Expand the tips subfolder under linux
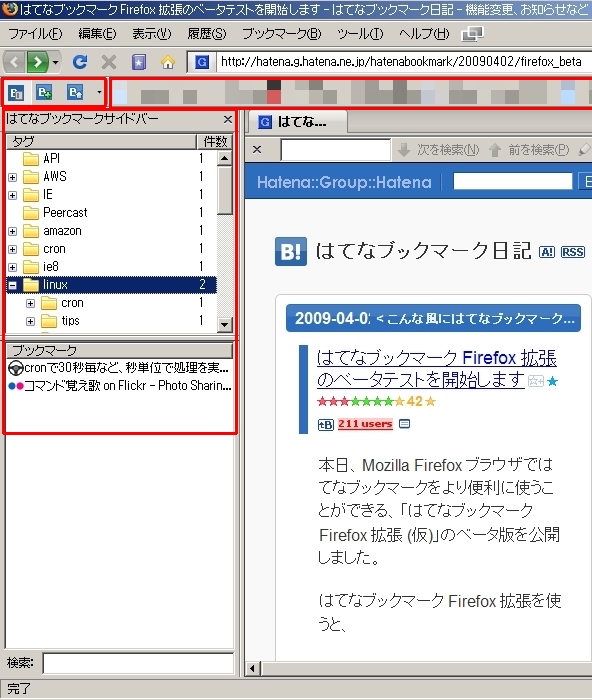The width and height of the screenshot is (592, 700). (30, 321)
